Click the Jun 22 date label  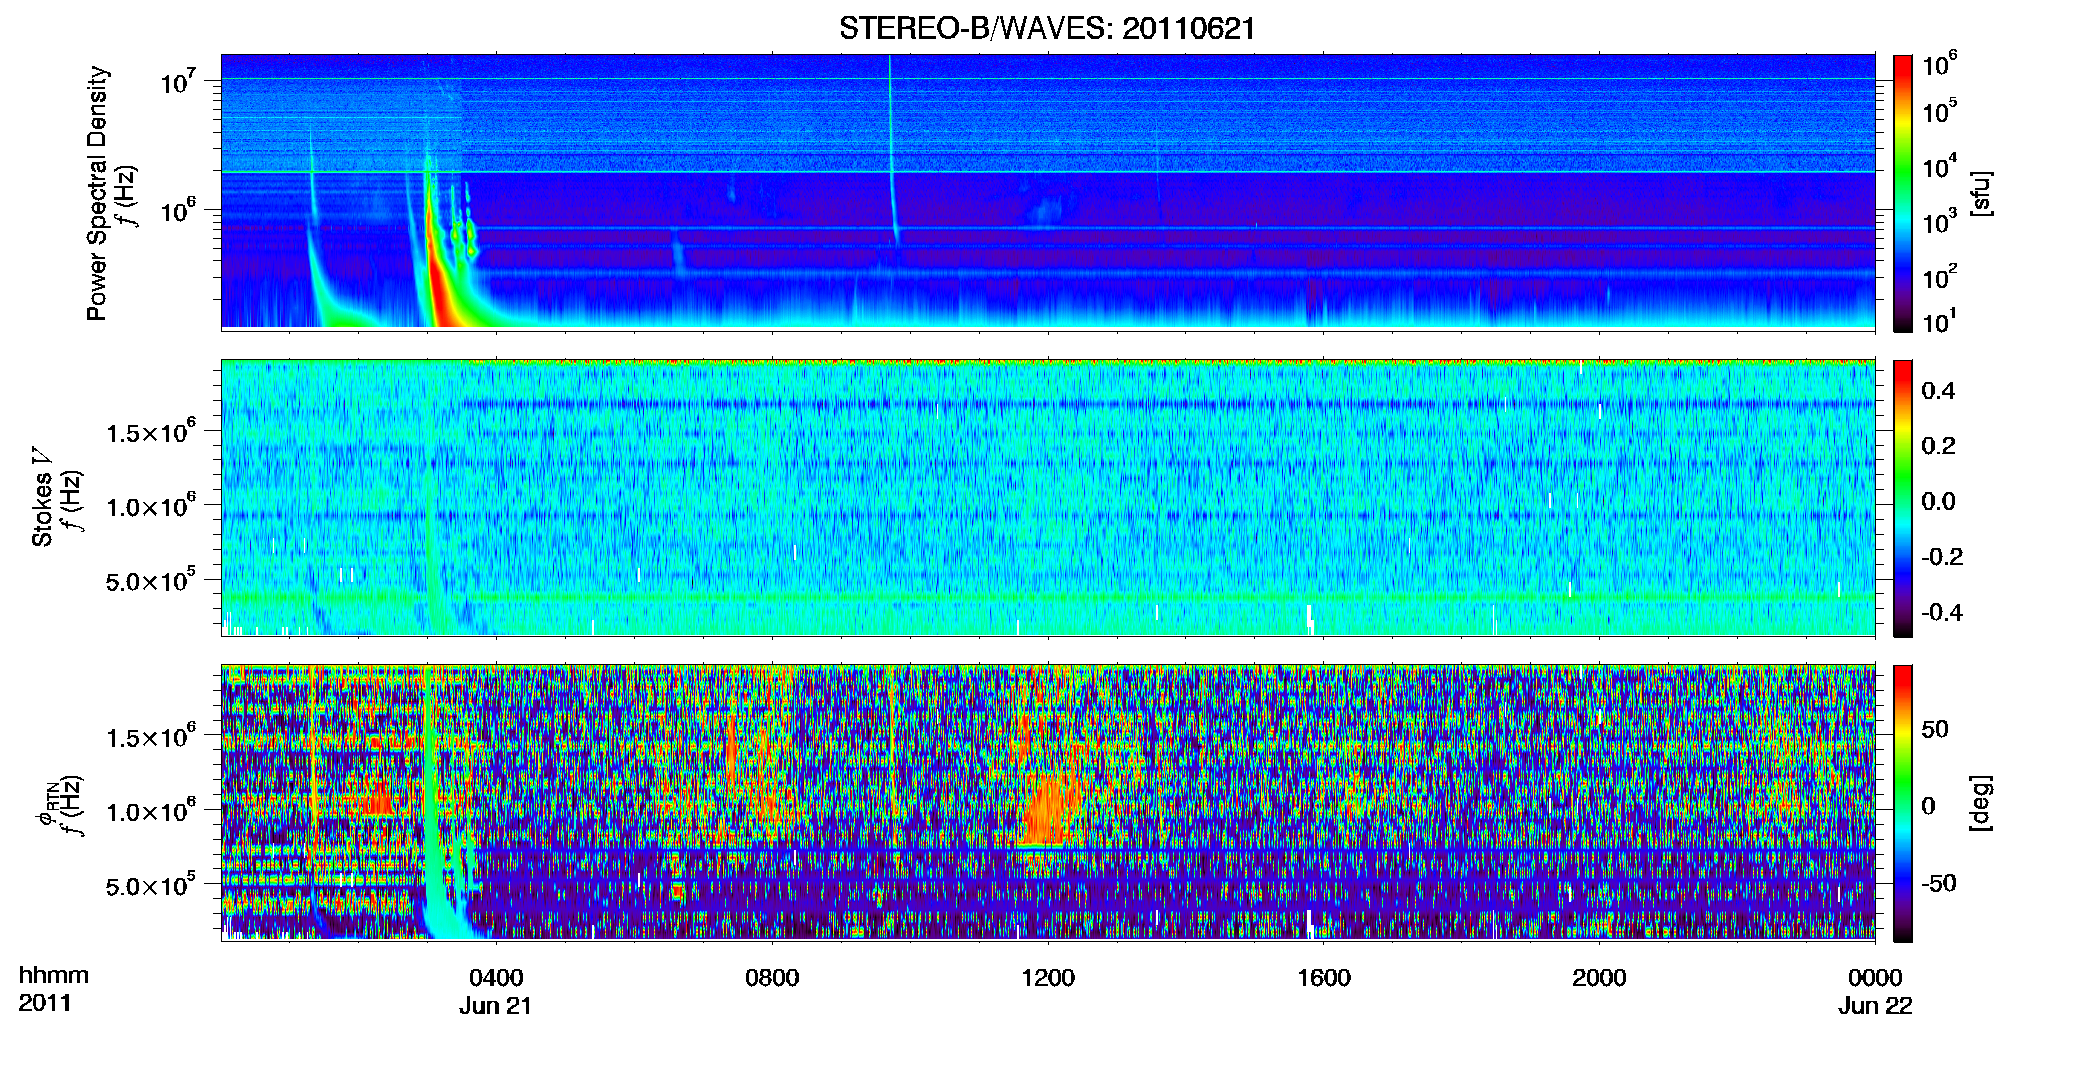pos(1875,1006)
